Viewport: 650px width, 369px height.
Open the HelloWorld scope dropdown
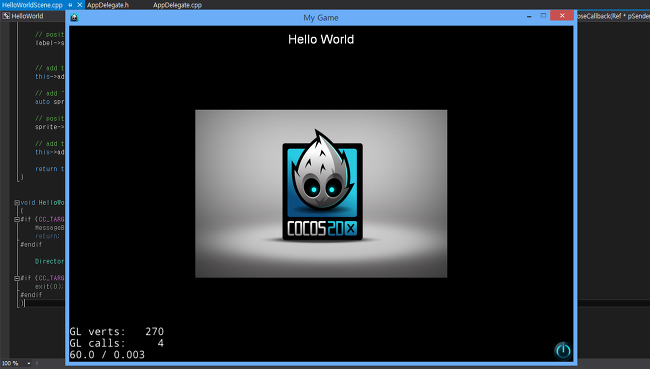pos(32,16)
